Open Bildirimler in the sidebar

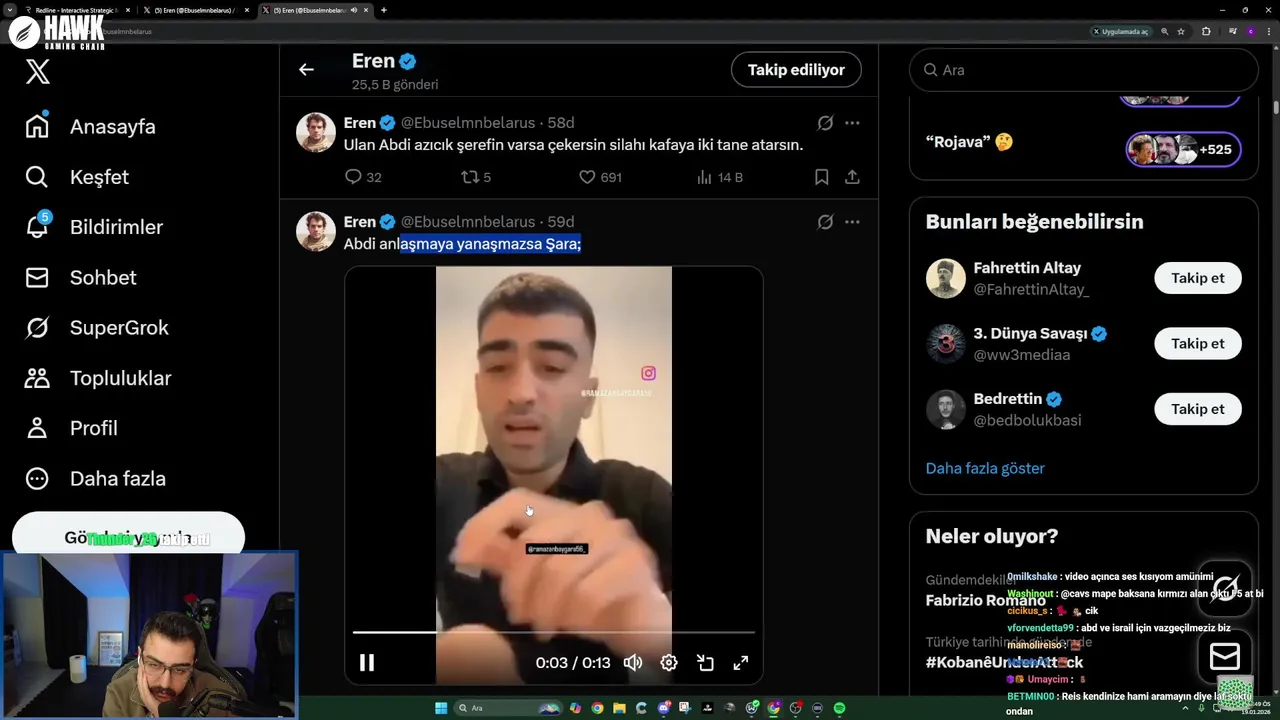coord(94,227)
